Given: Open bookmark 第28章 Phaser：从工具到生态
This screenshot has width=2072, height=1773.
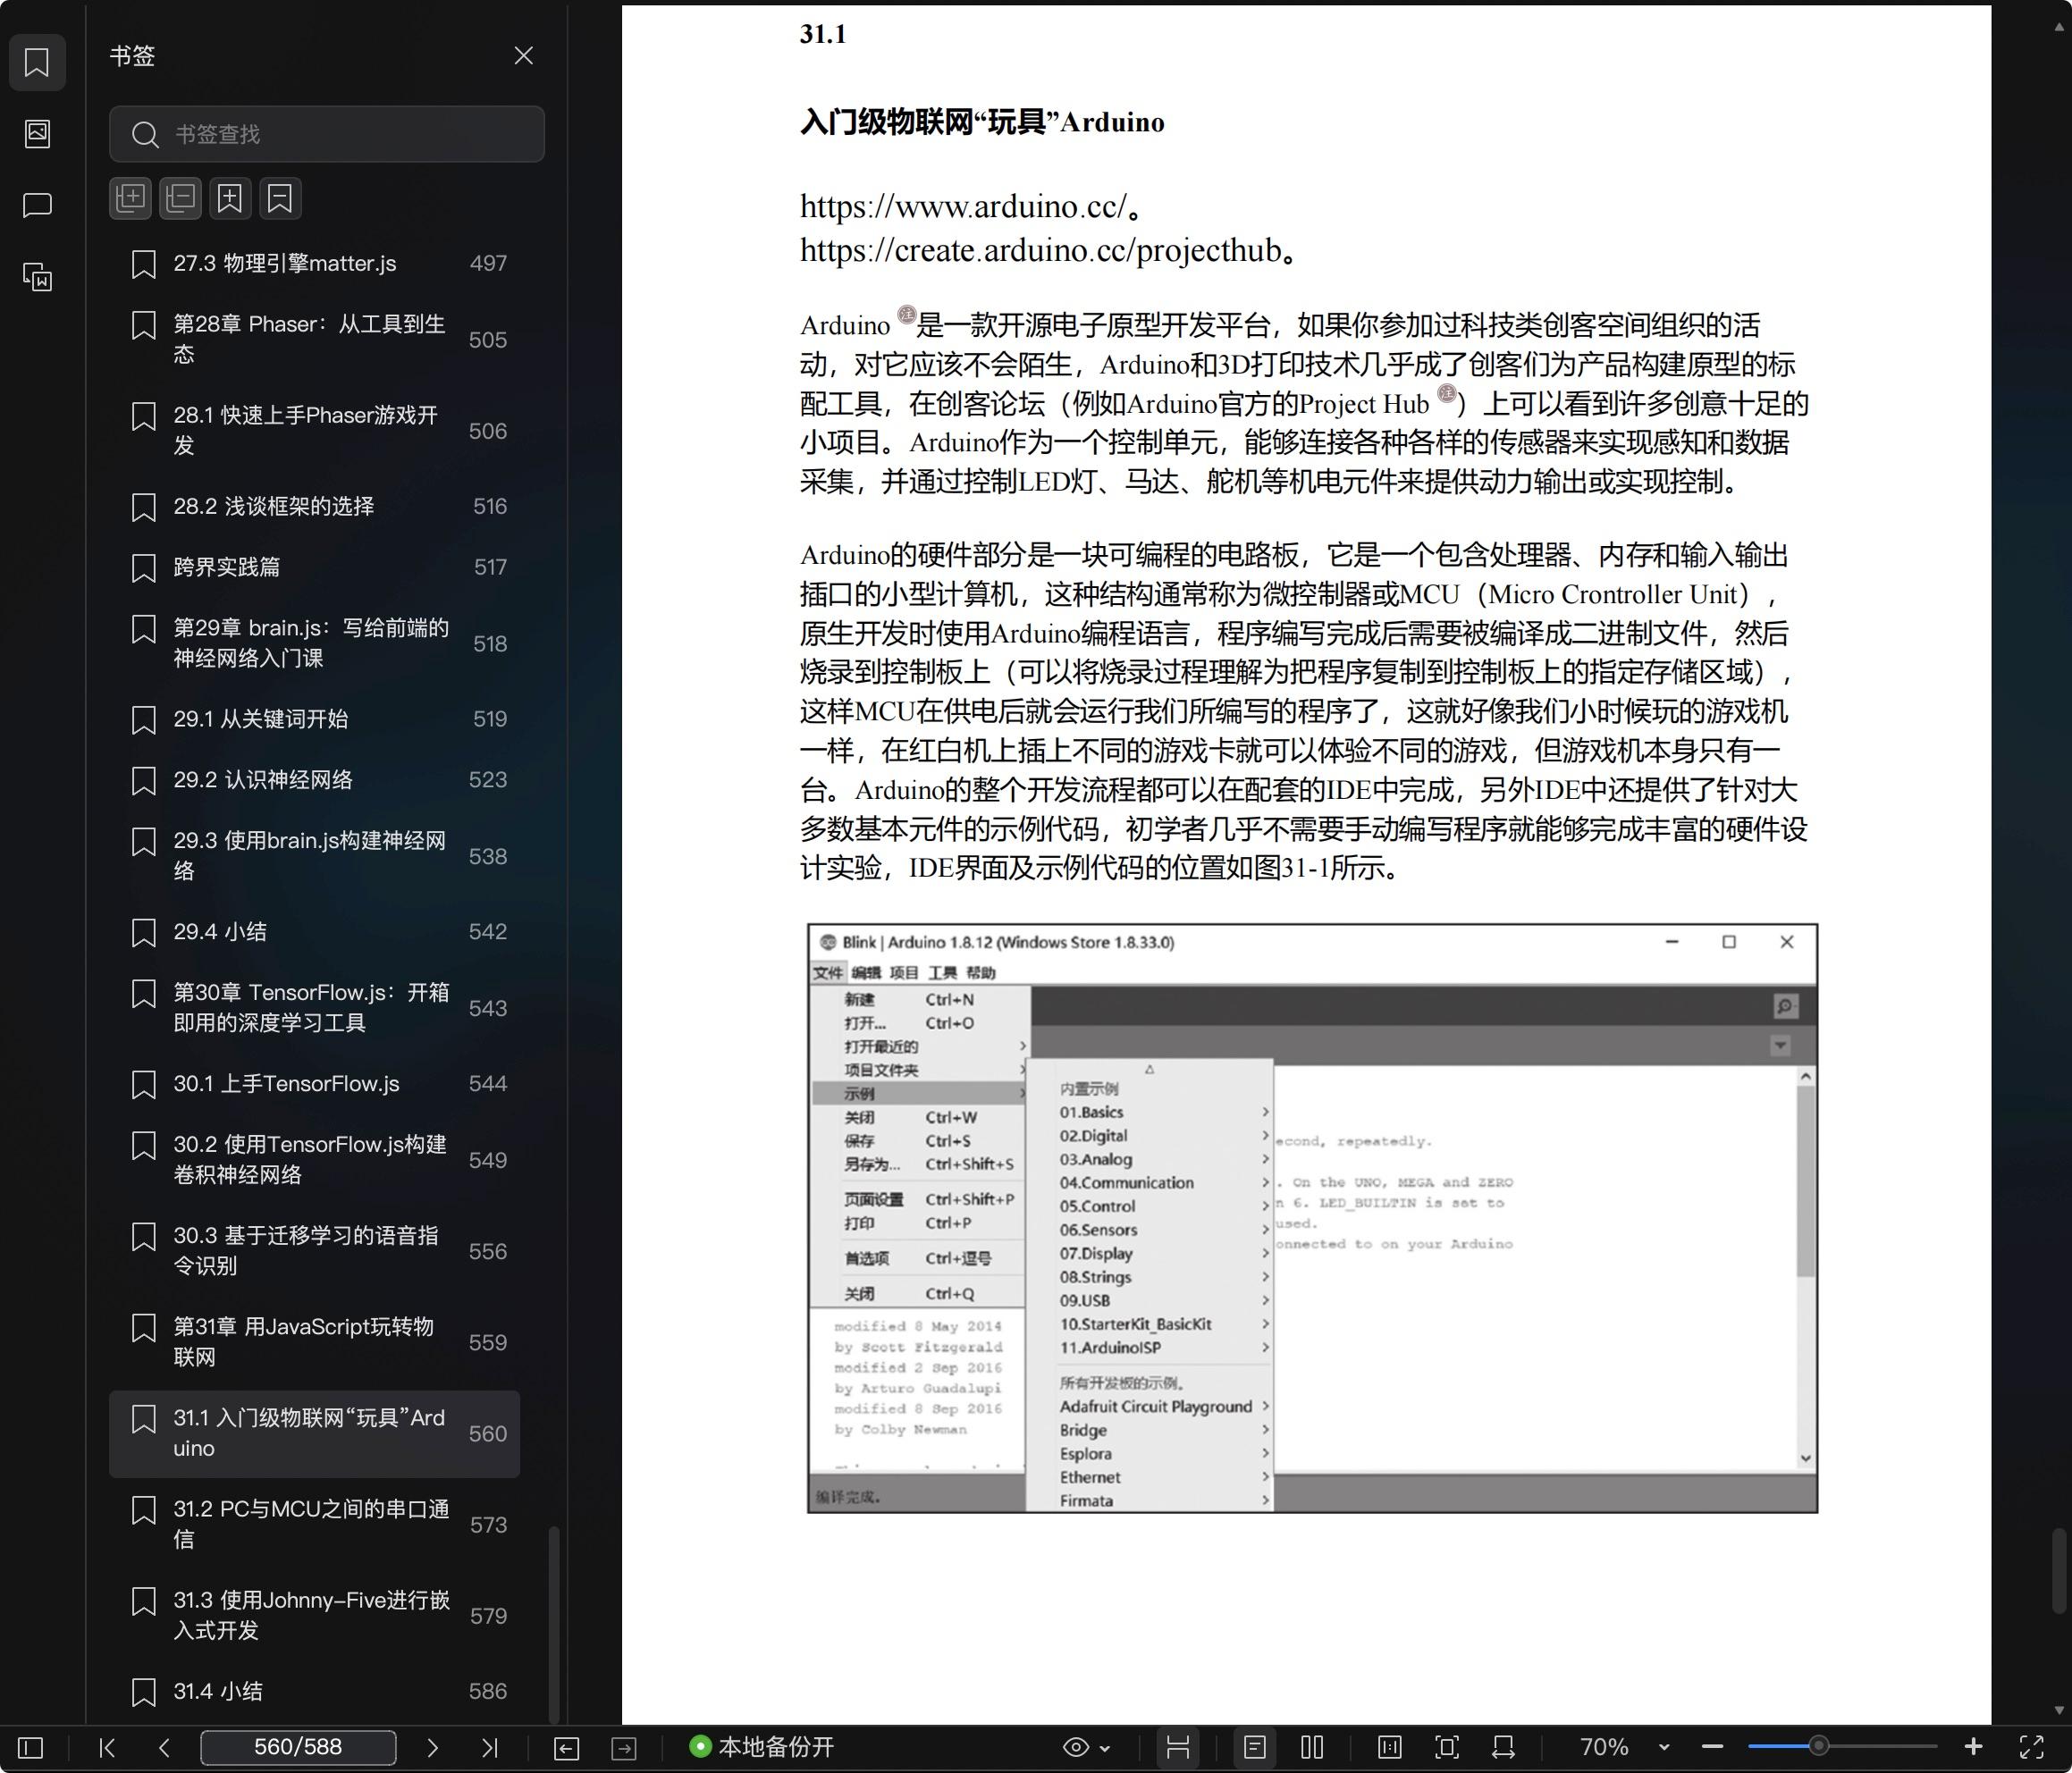Looking at the screenshot, I should (x=314, y=339).
